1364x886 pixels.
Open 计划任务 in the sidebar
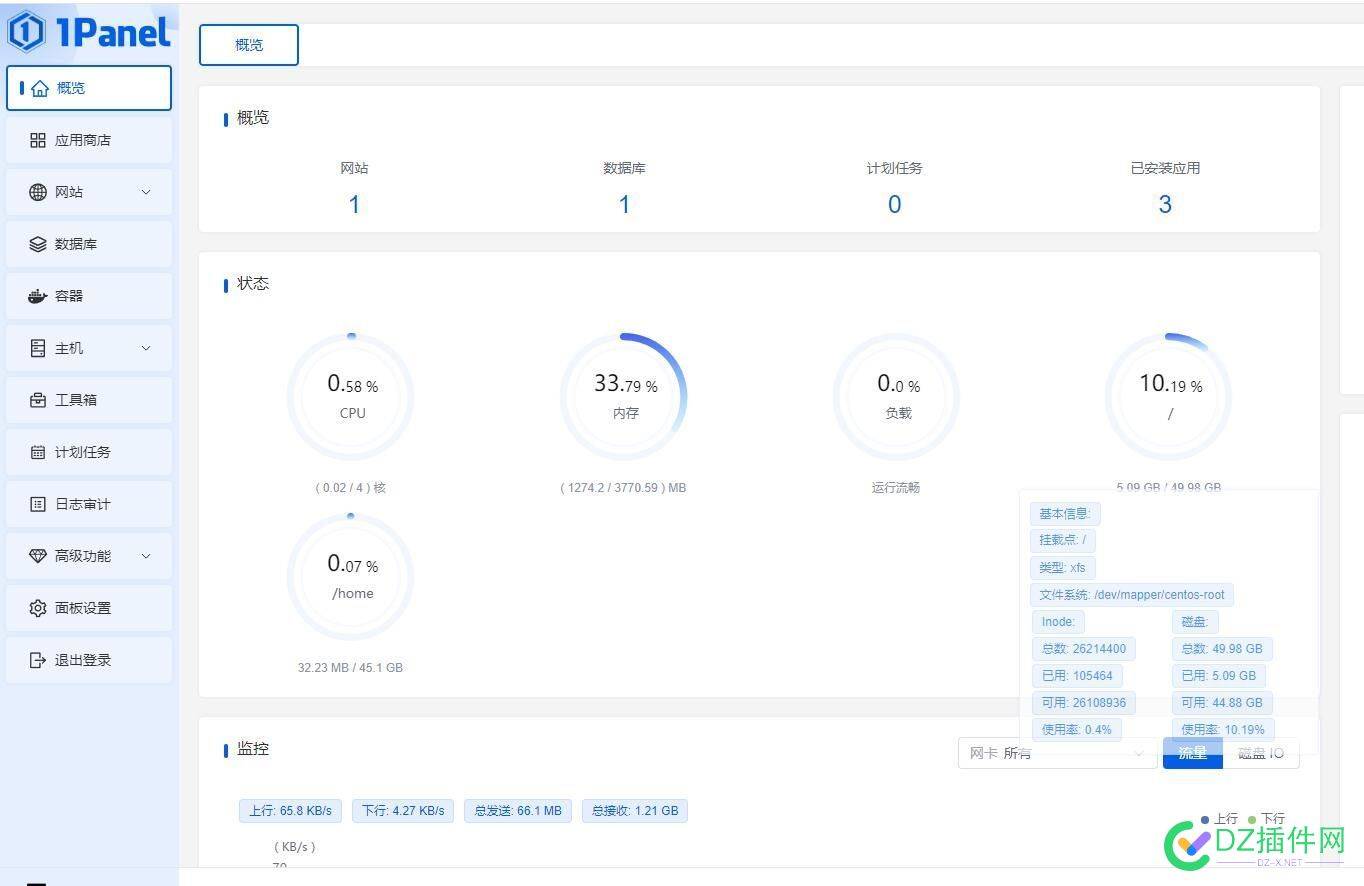[x=89, y=452]
